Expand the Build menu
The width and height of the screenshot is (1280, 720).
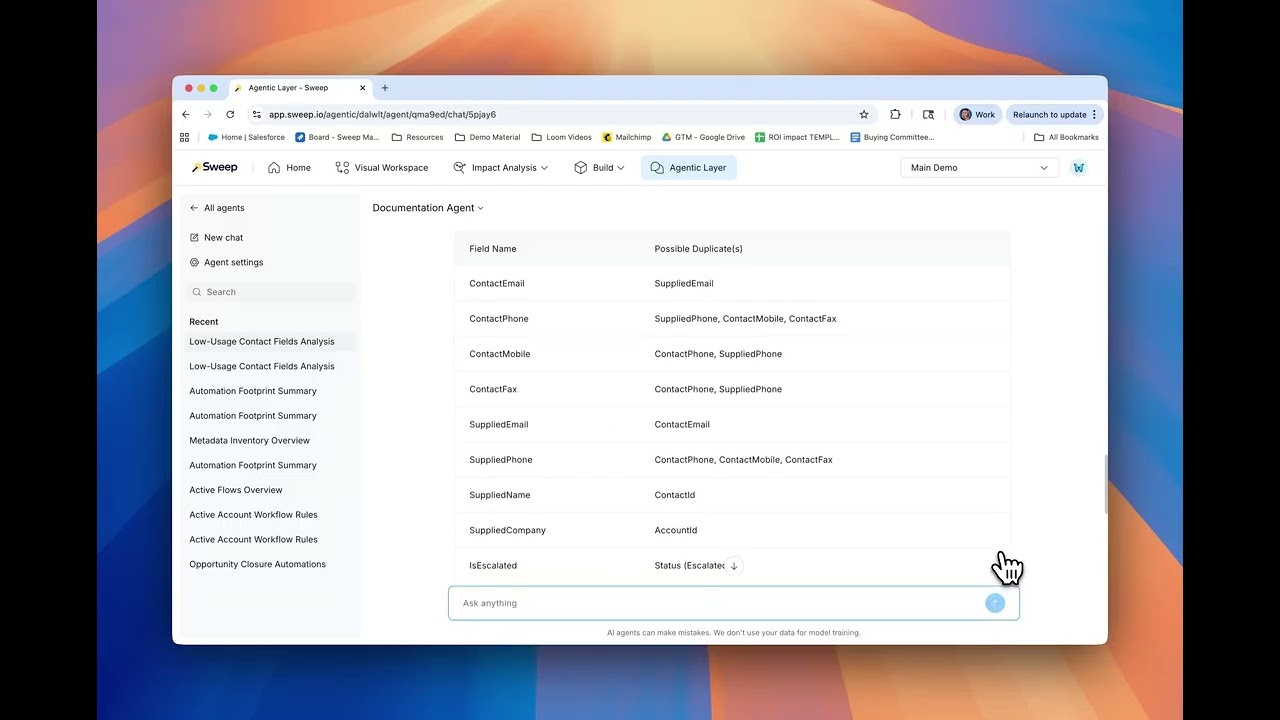(599, 167)
